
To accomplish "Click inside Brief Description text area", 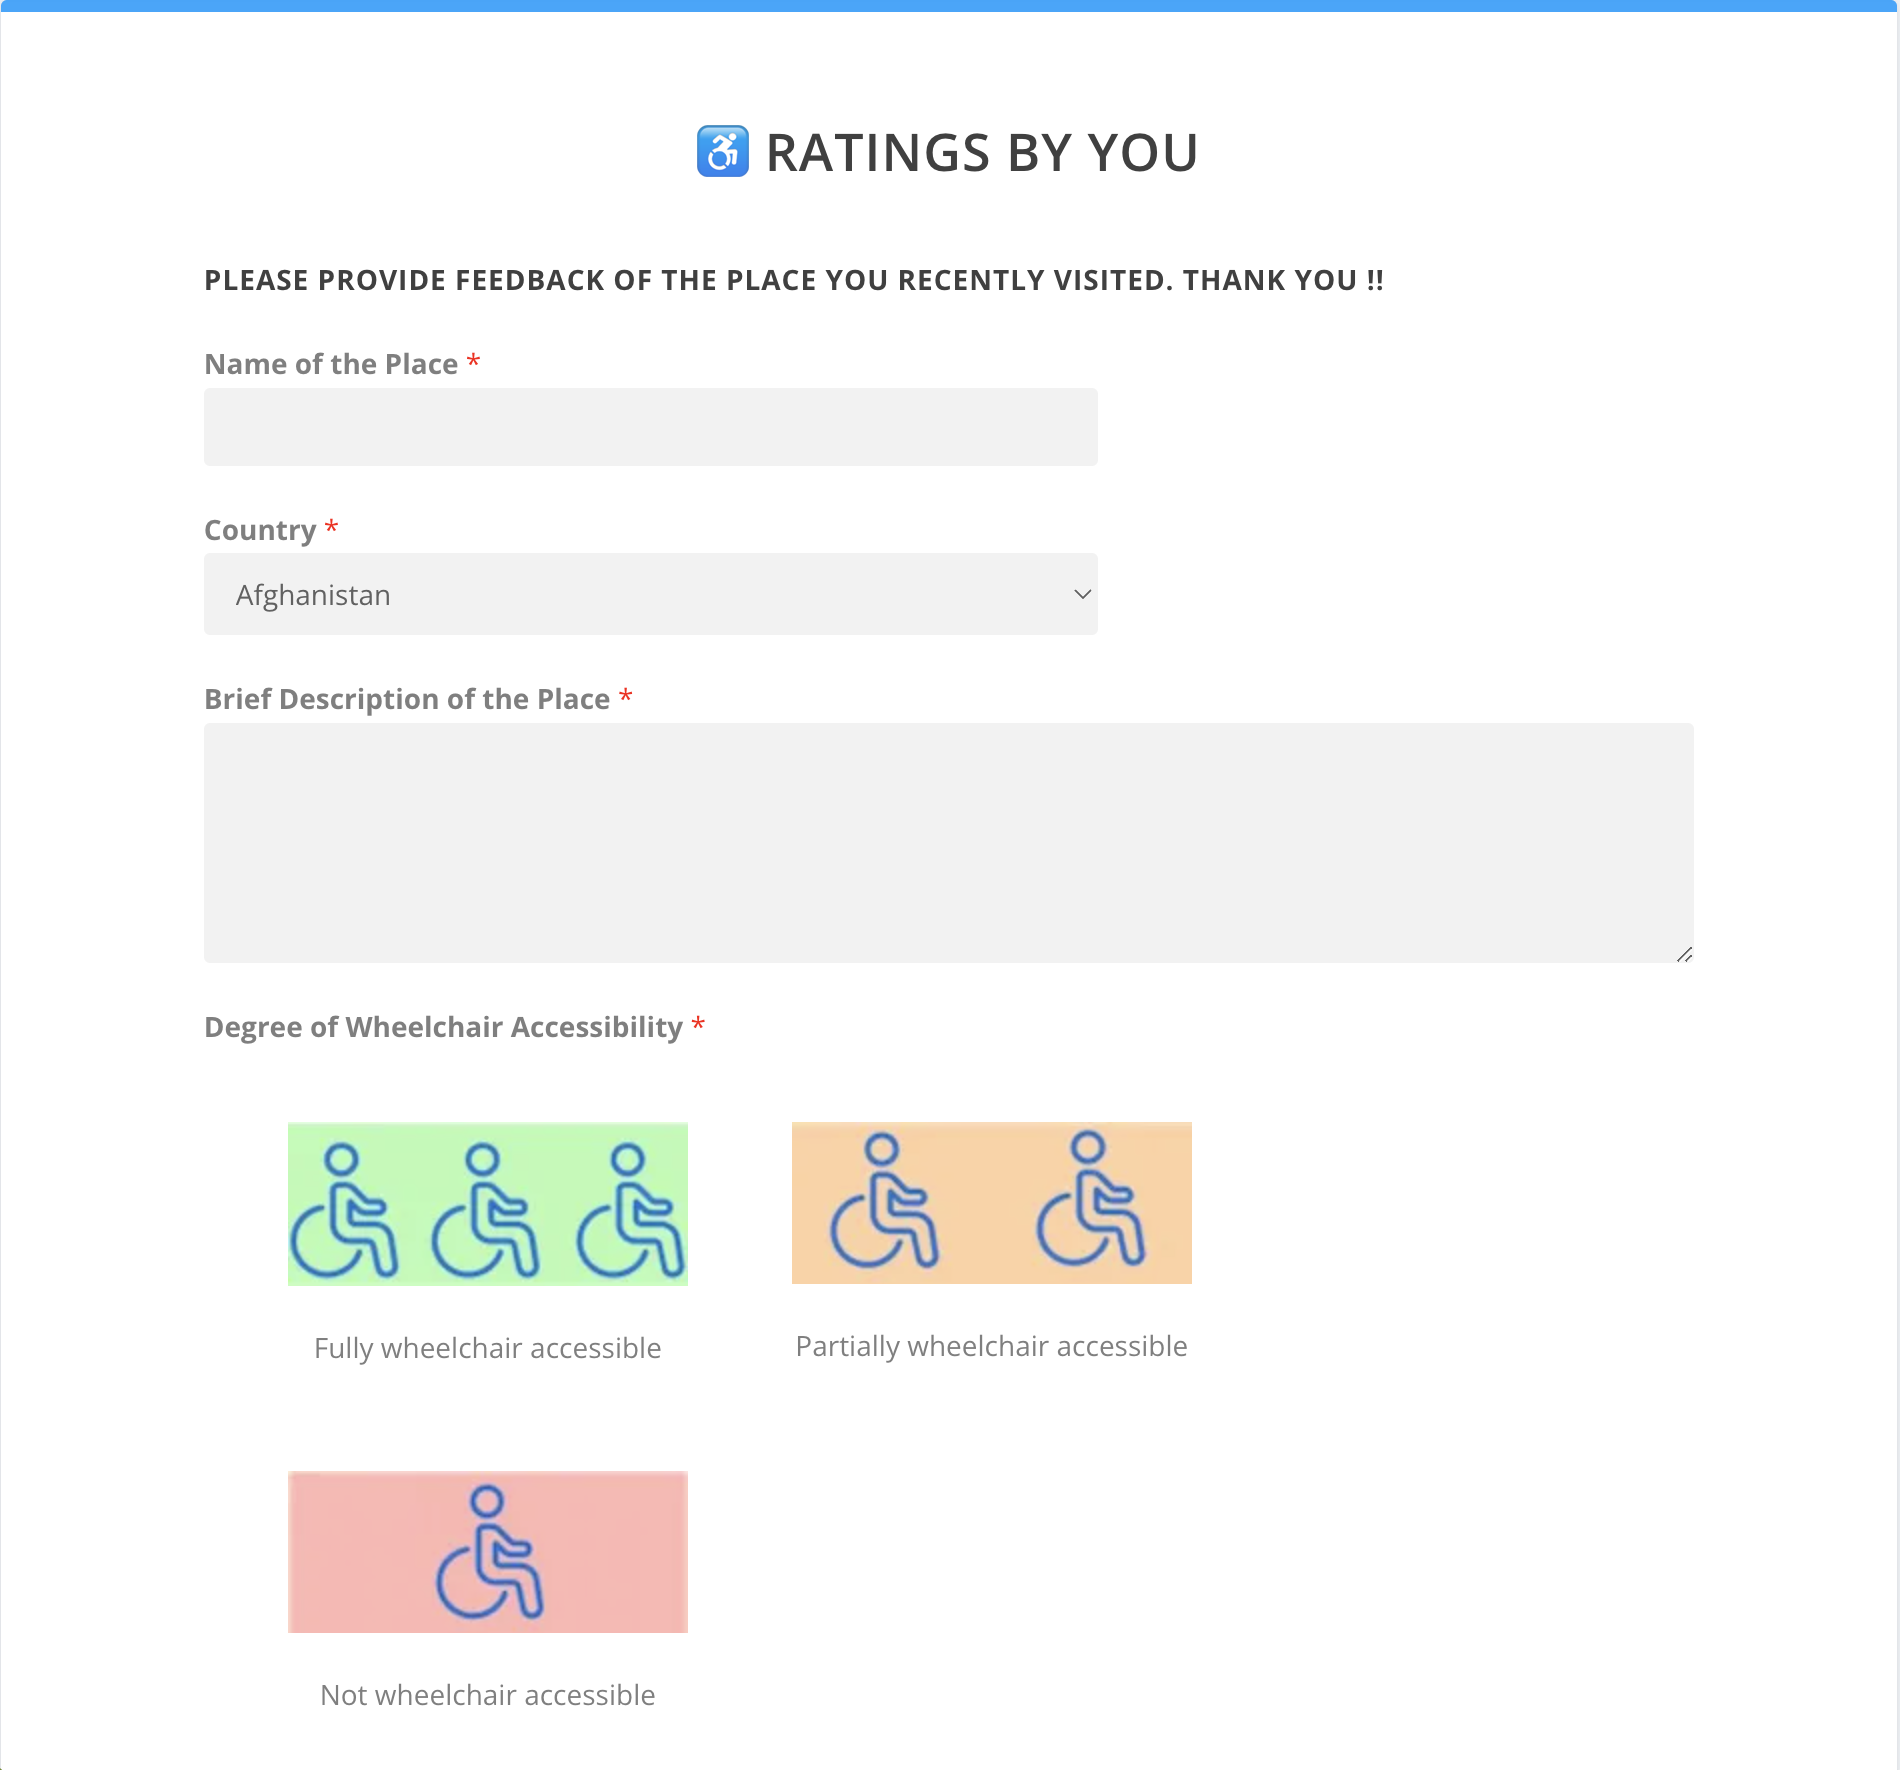I will click(x=949, y=843).
